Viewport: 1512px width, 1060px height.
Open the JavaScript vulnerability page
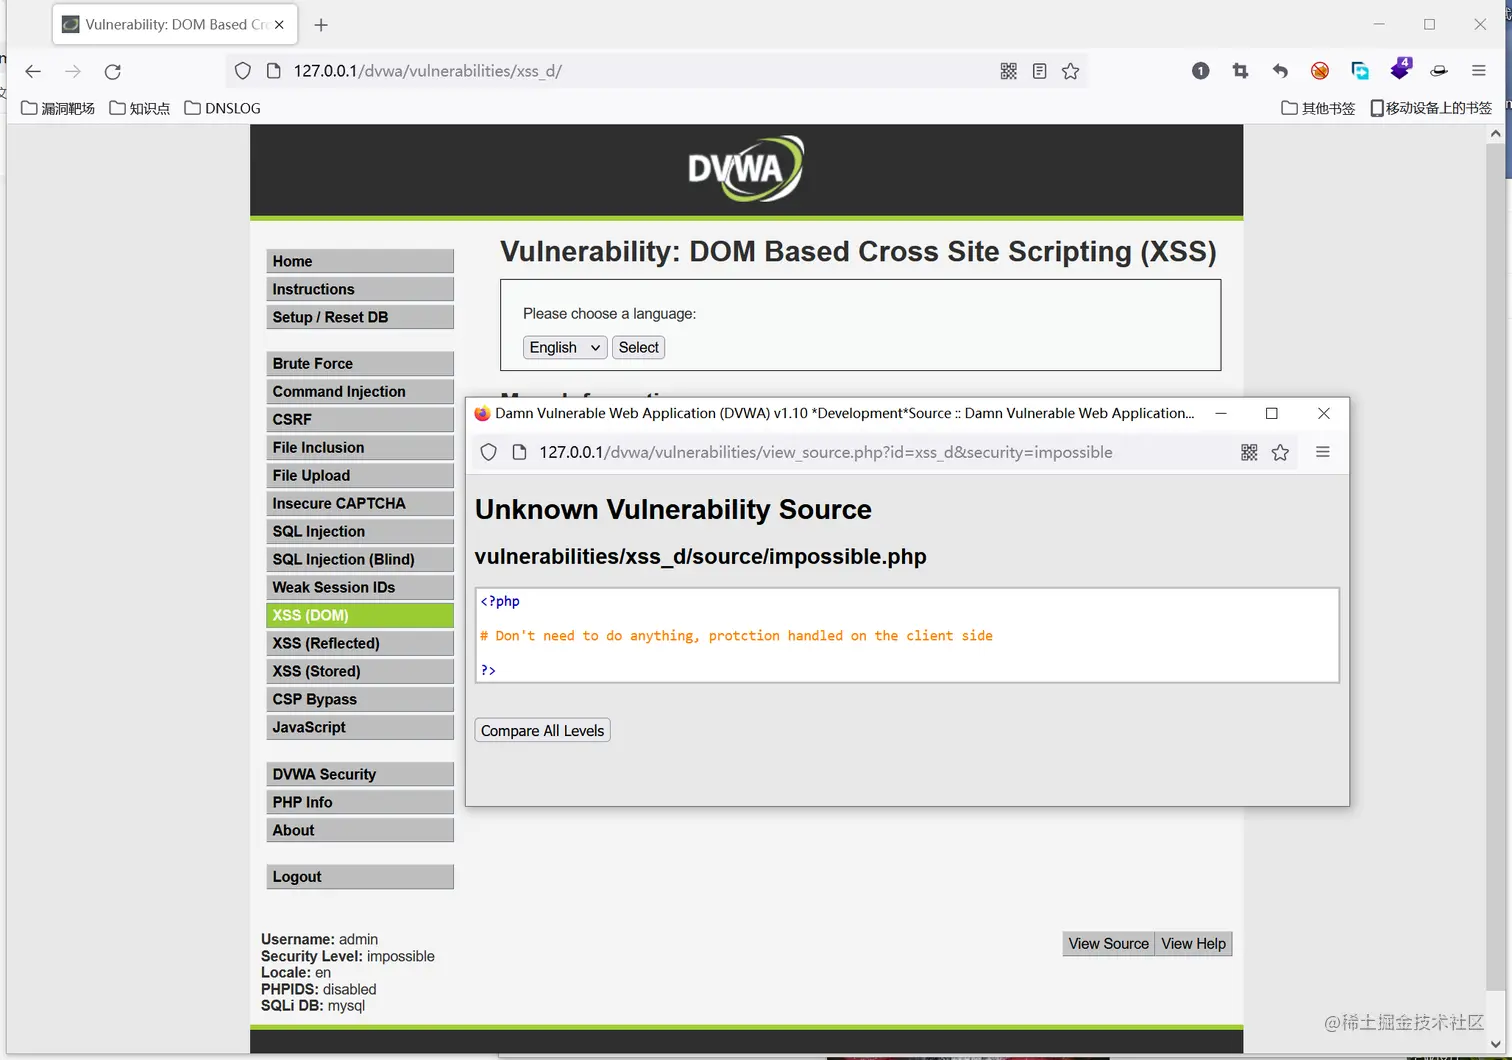point(360,728)
